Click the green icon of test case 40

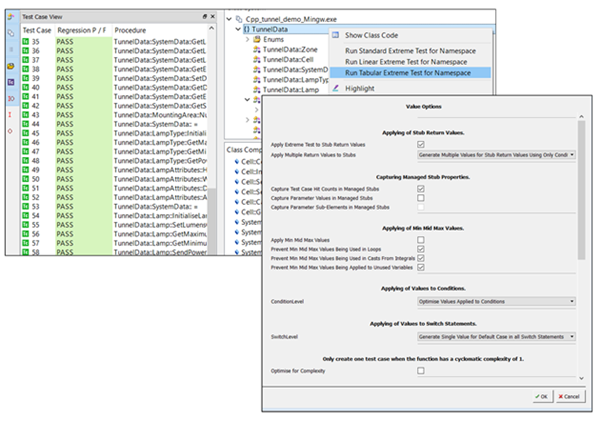[x=26, y=87]
